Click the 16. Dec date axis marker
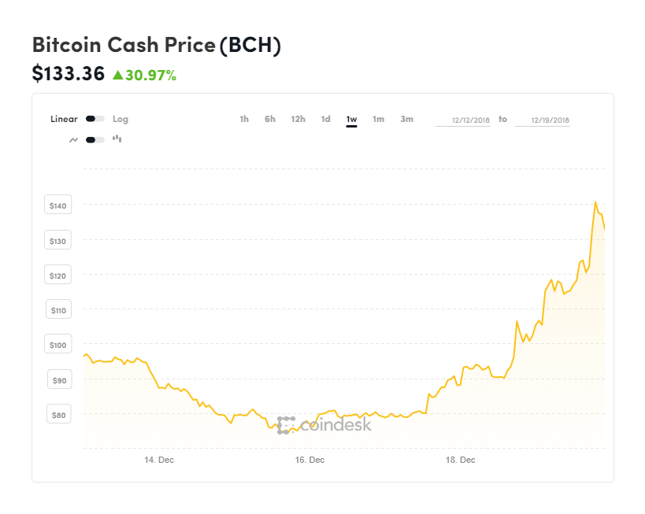This screenshot has height=514, width=645. 310,460
